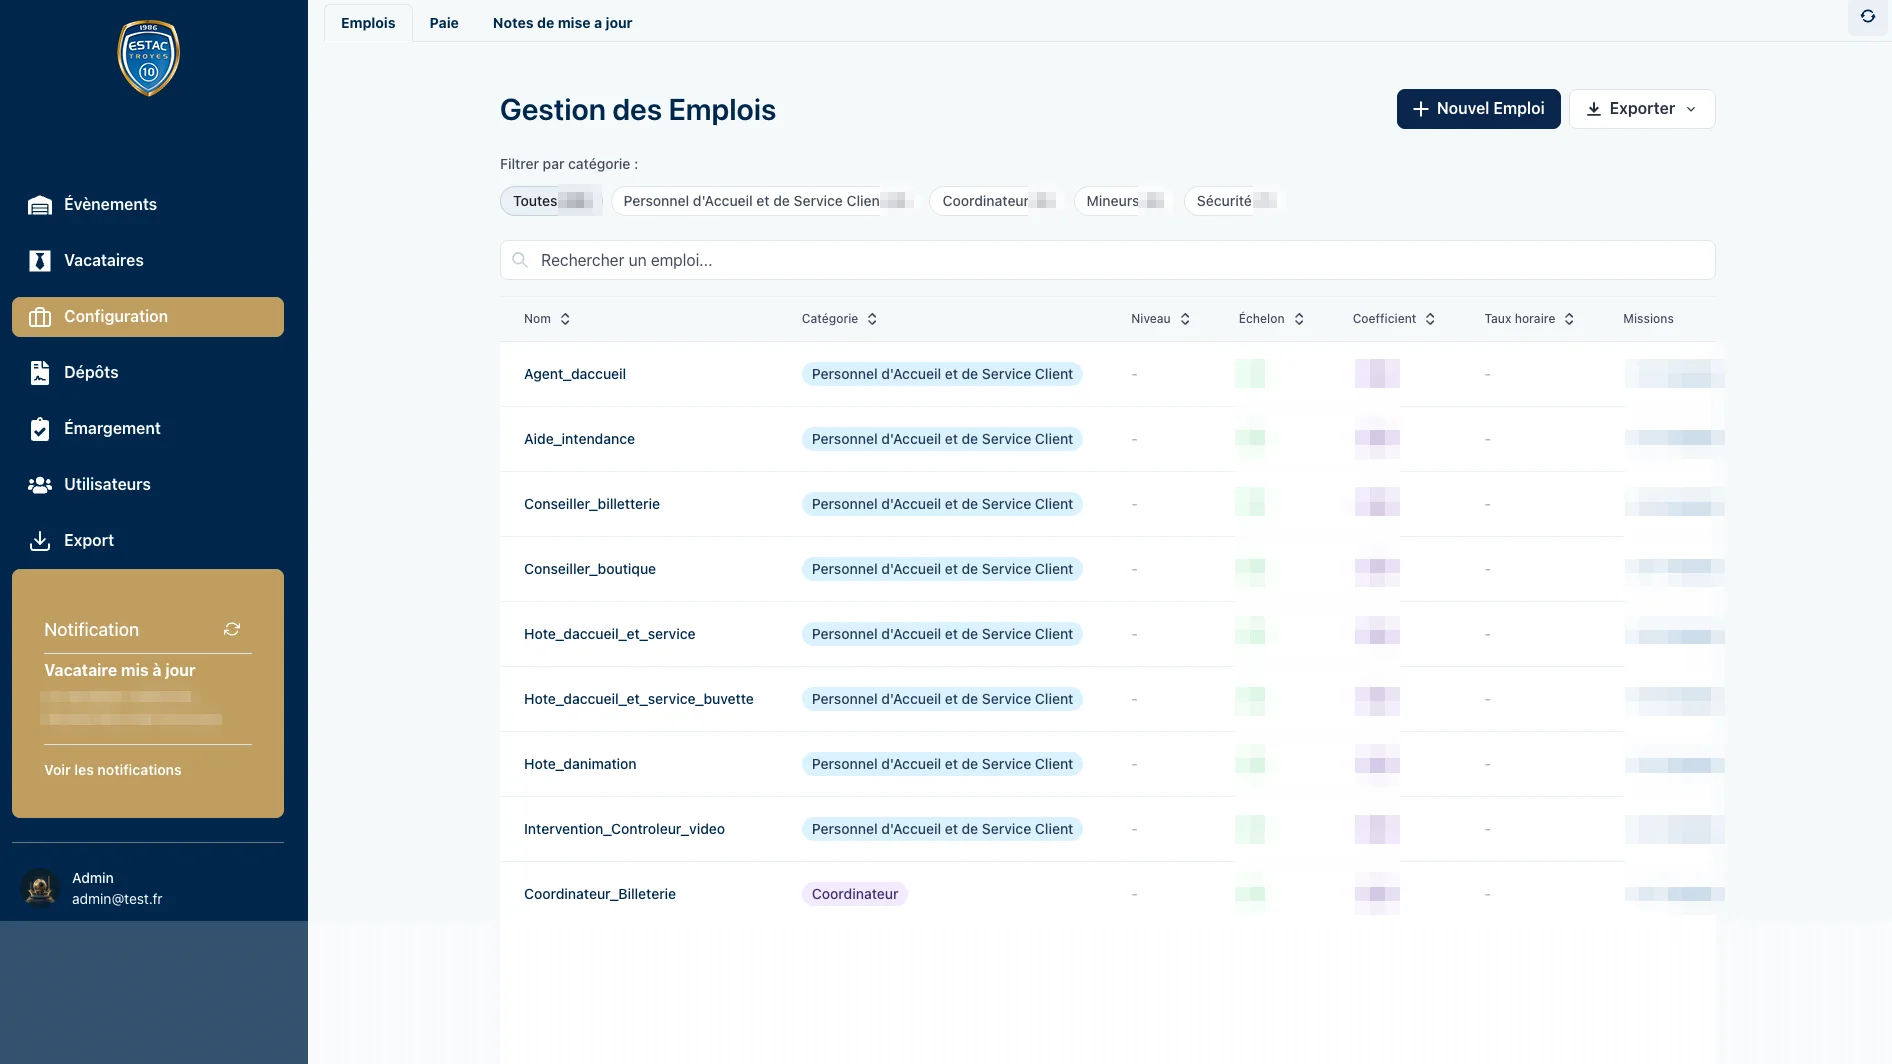Image resolution: width=1892 pixels, height=1064 pixels.
Task: Select the Conseiller_boutique row
Action: point(1107,569)
